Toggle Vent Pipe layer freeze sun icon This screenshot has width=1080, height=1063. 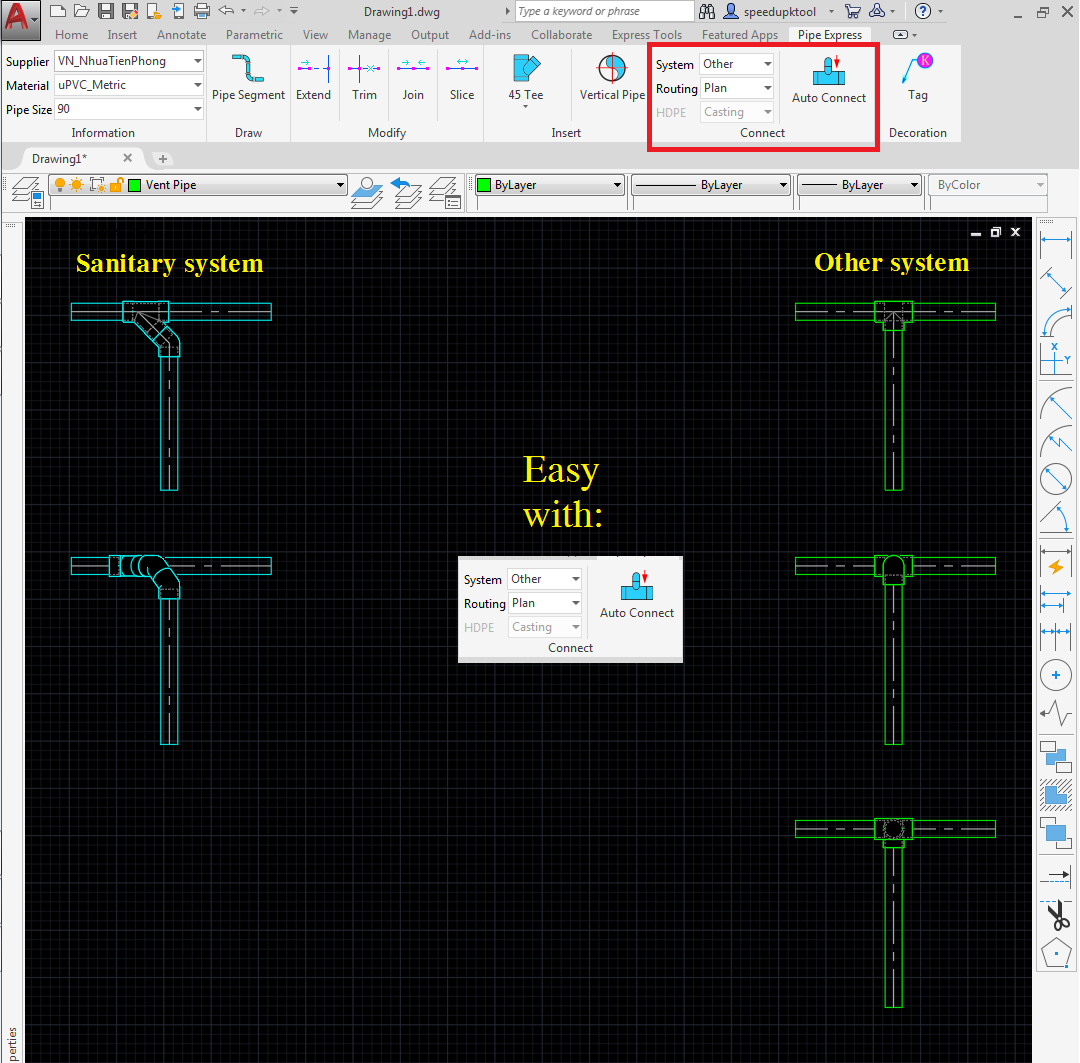tap(76, 185)
